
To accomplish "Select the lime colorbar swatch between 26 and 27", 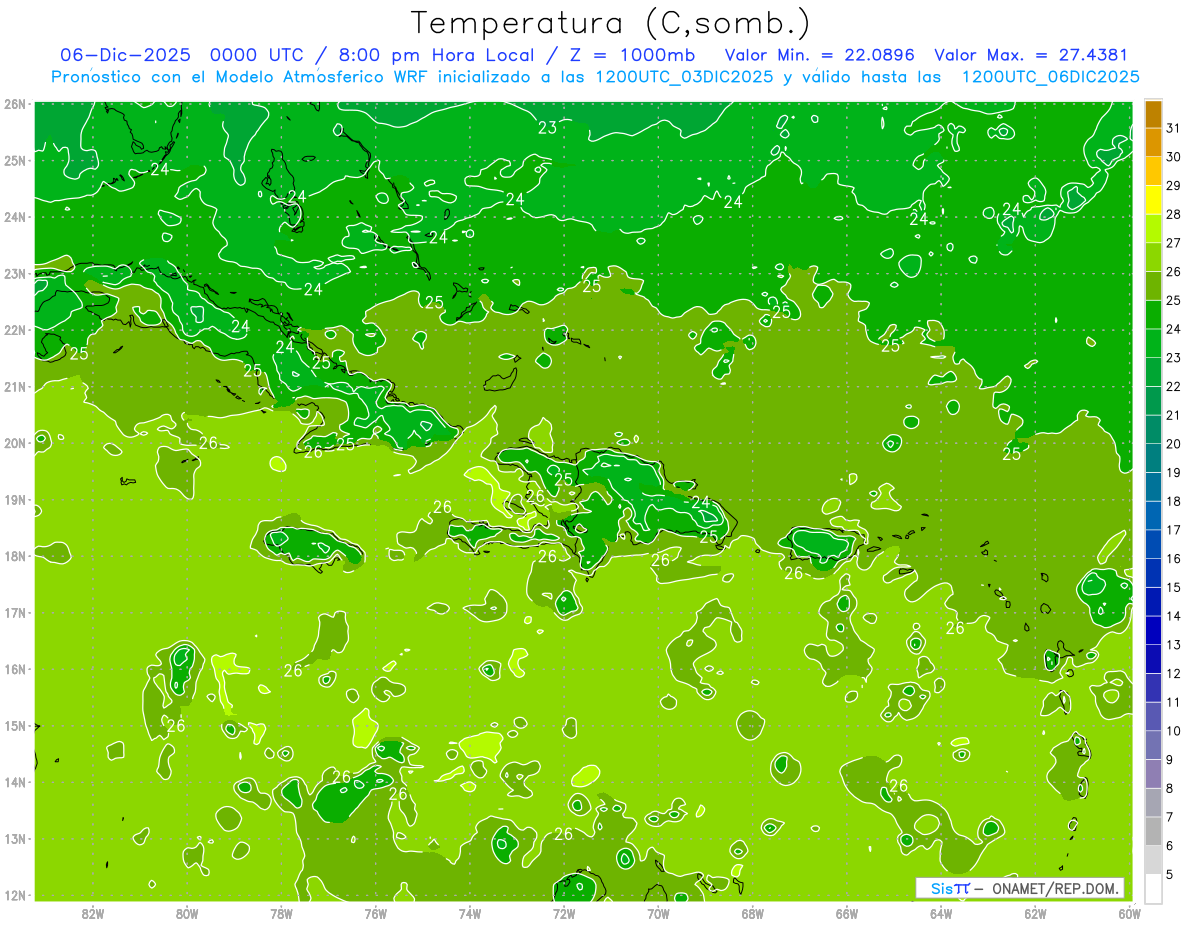I will coord(1153,257).
